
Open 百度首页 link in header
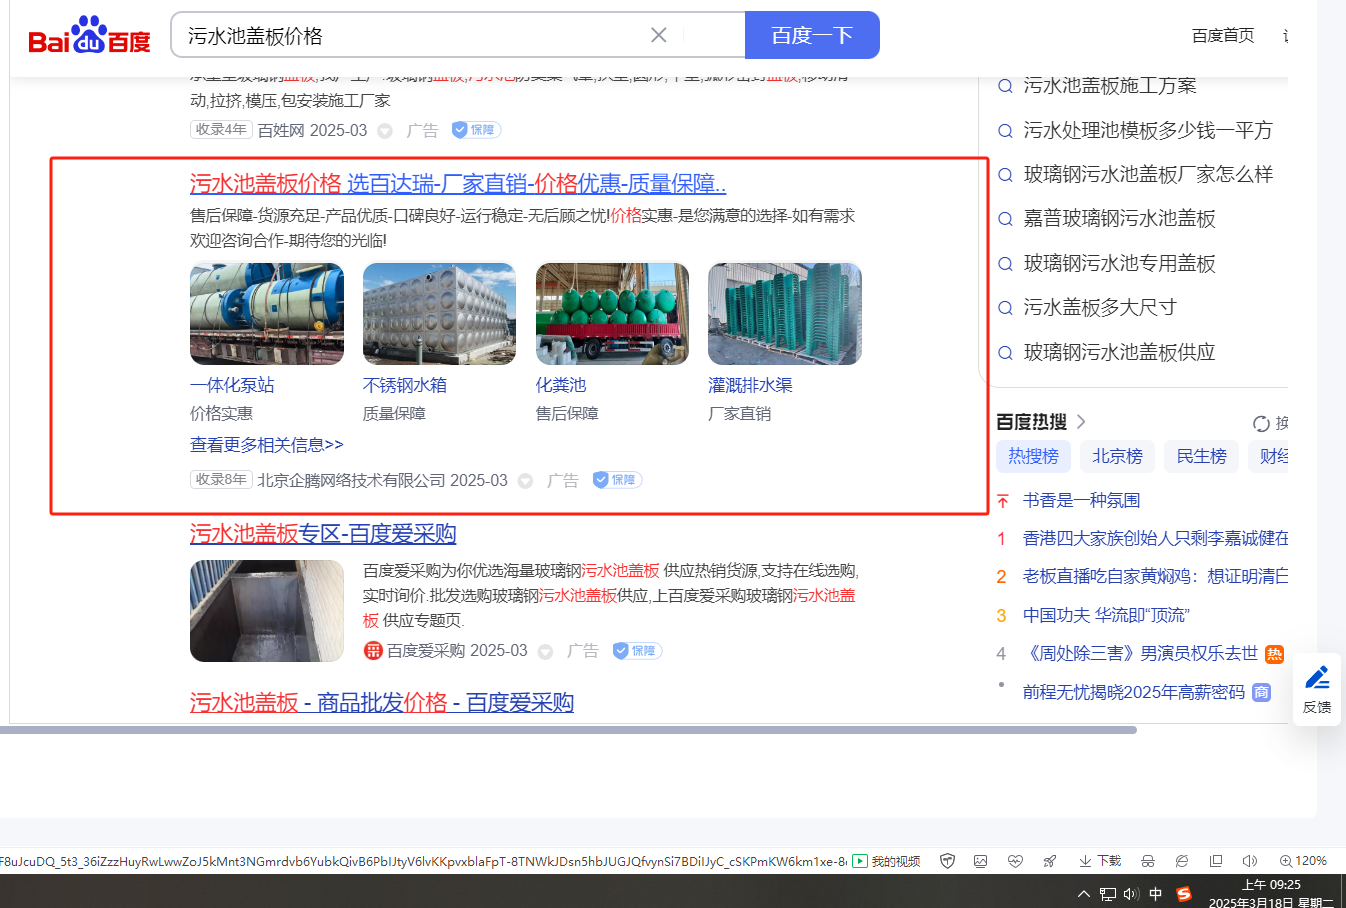coord(1223,36)
